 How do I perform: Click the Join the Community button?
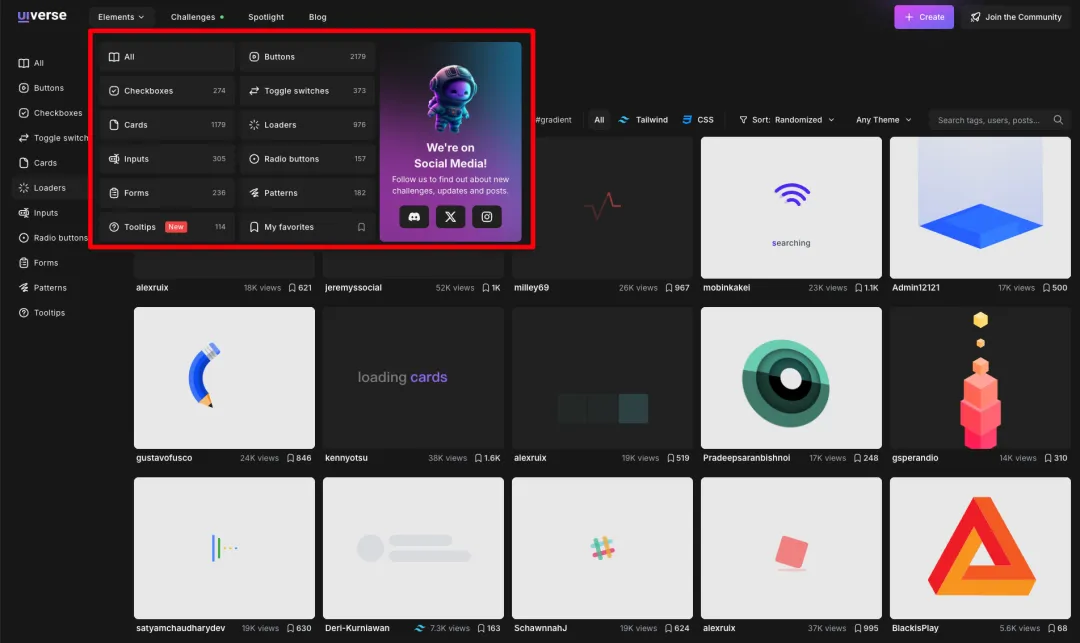click(x=1015, y=16)
